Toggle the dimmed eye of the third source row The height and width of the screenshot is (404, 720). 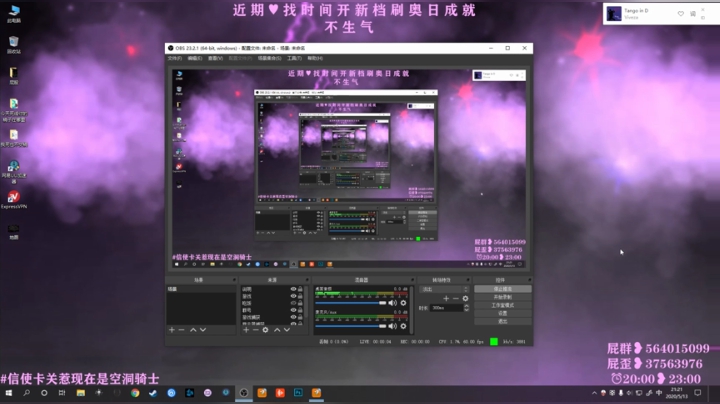coord(293,303)
